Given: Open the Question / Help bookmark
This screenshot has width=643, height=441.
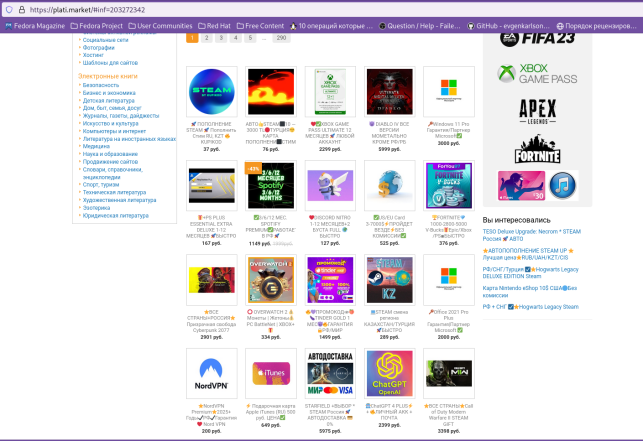Looking at the screenshot, I should (420, 26).
